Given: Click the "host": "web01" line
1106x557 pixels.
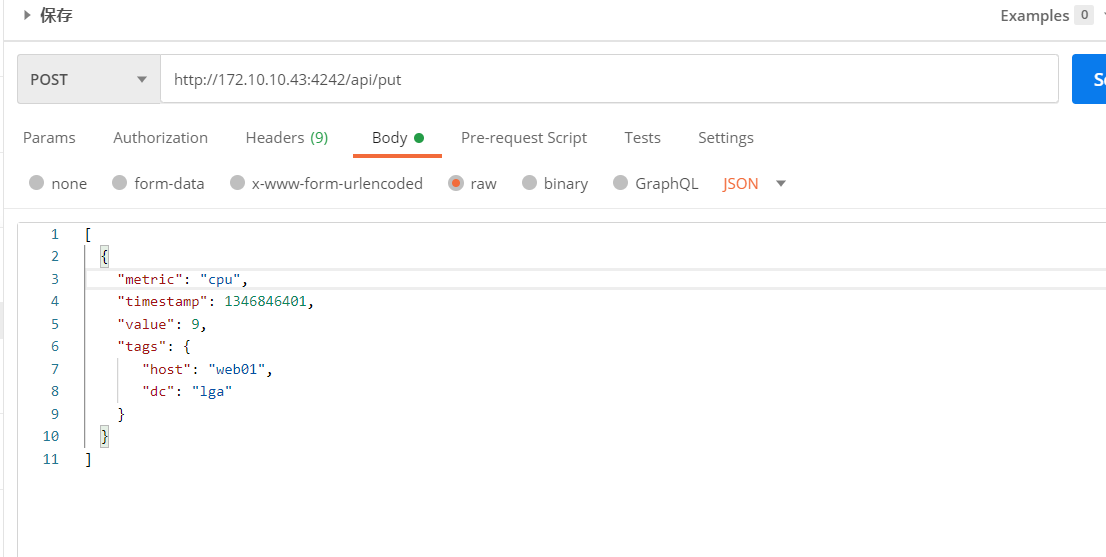Looking at the screenshot, I should [207, 369].
